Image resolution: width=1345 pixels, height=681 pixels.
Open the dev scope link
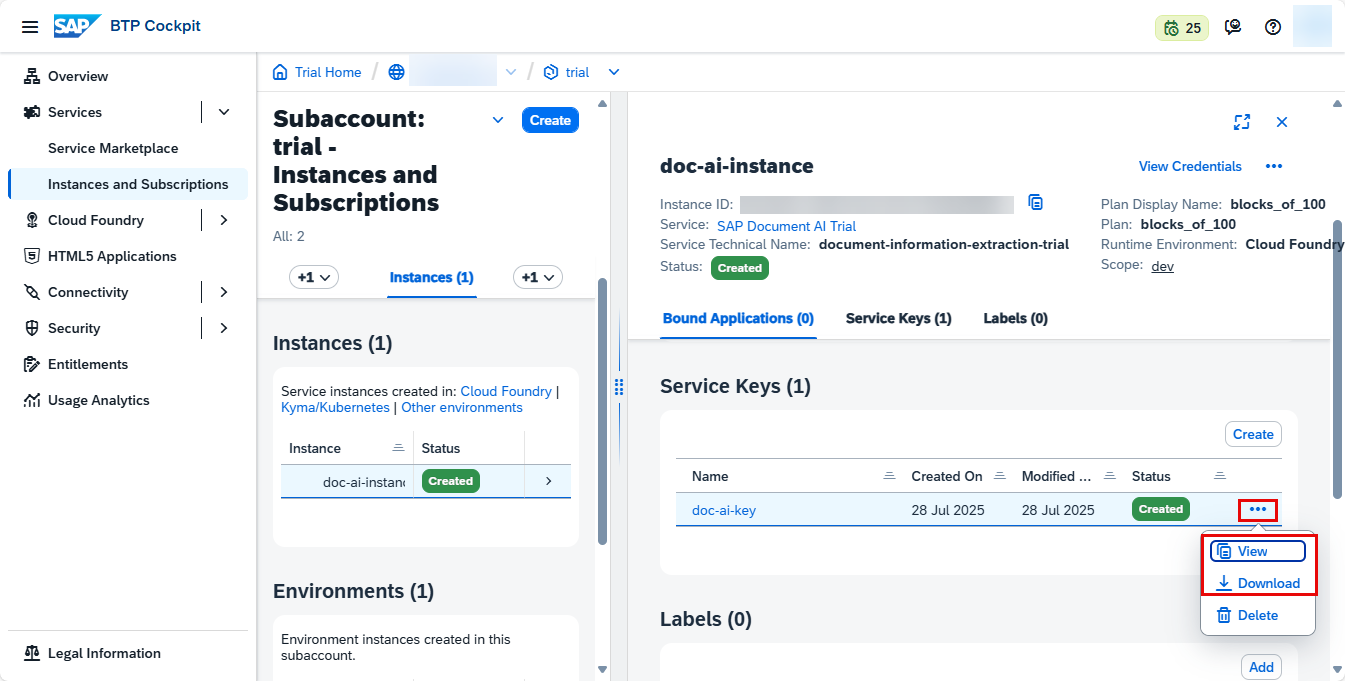tap(1162, 266)
